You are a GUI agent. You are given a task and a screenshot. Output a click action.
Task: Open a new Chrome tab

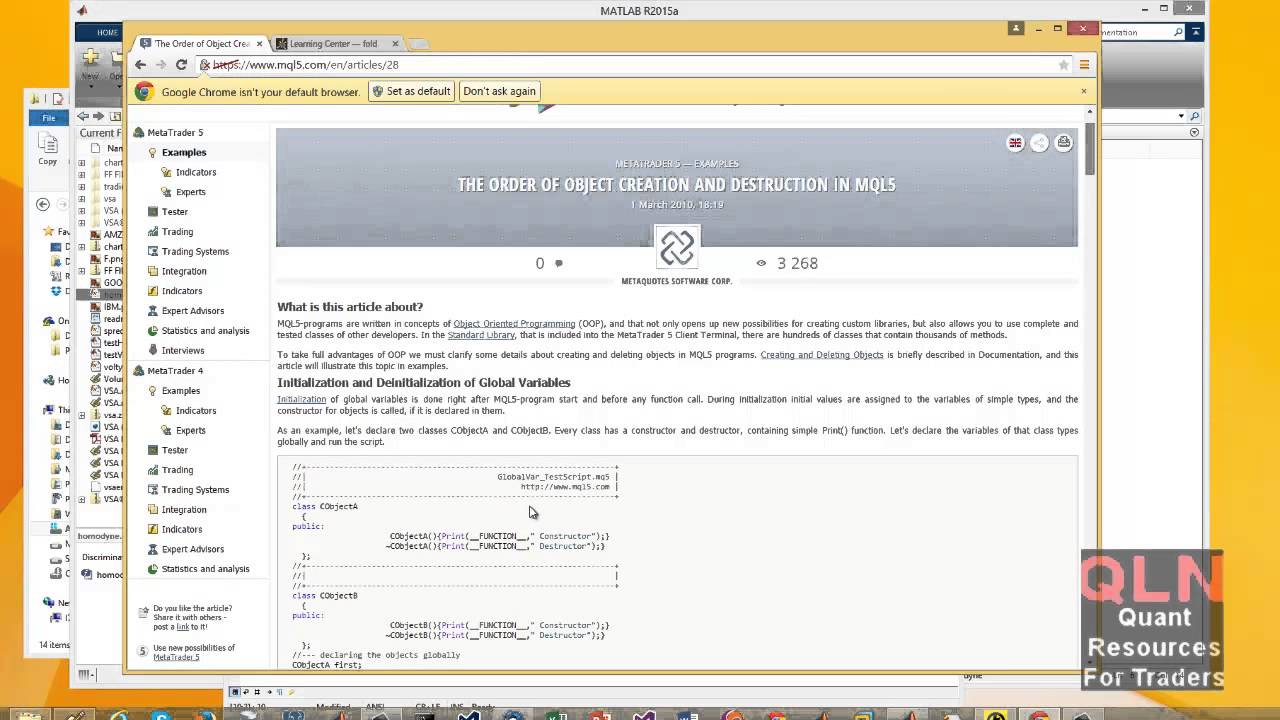pos(420,44)
